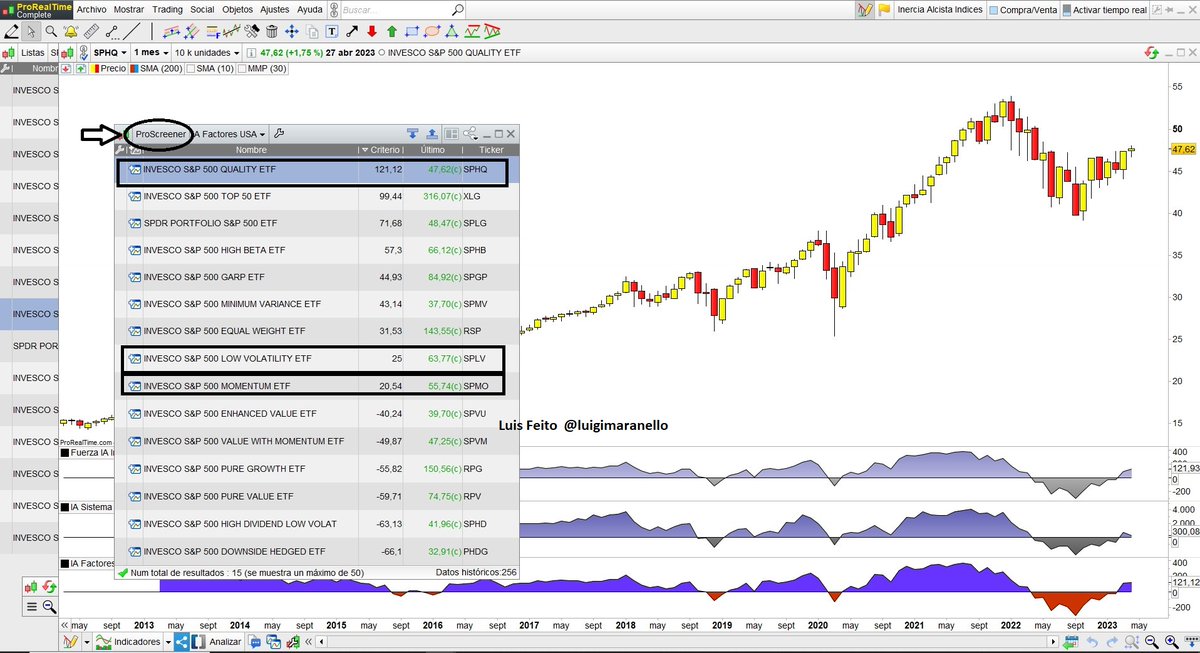Click the share icon in bottom toolbar

click(181, 642)
